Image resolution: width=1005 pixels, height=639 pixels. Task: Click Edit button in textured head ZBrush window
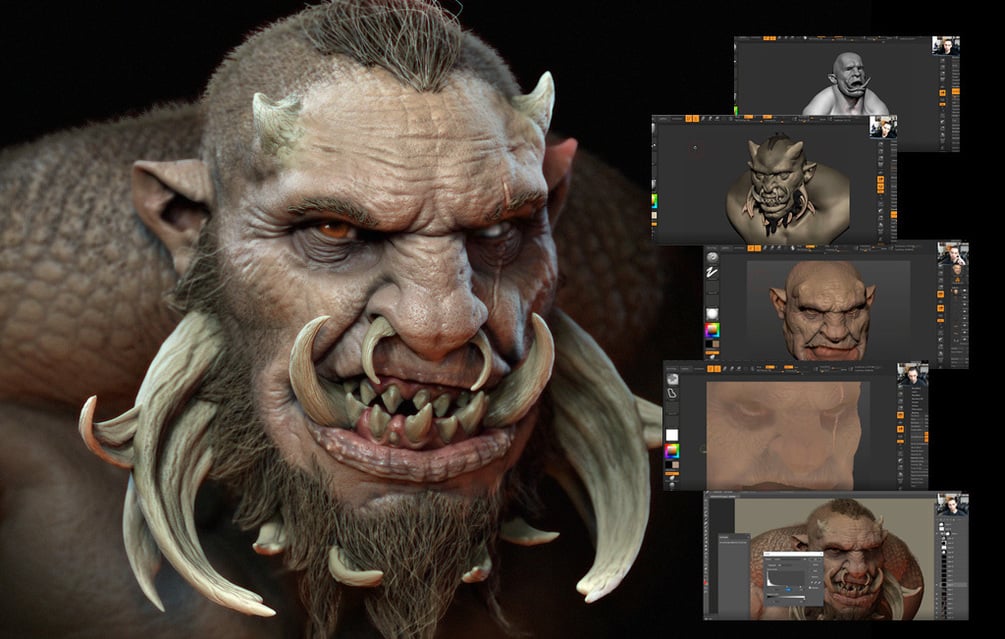751,248
